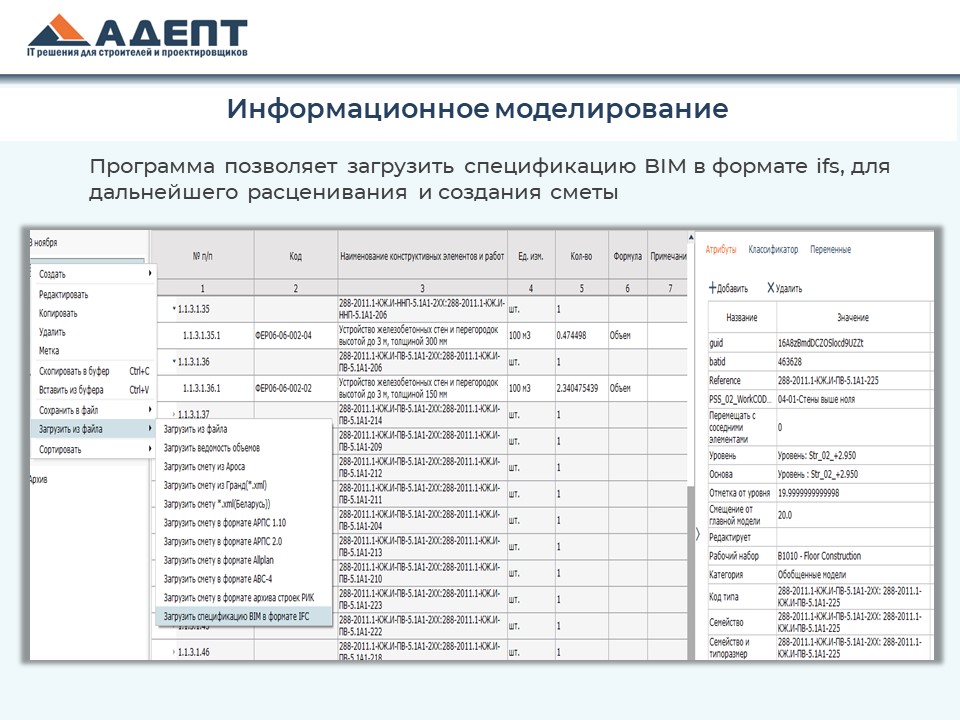Image resolution: width=960 pixels, height=720 pixels.
Task: Select Загрузить смету из Гранд(*.xml)
Action: click(215, 485)
